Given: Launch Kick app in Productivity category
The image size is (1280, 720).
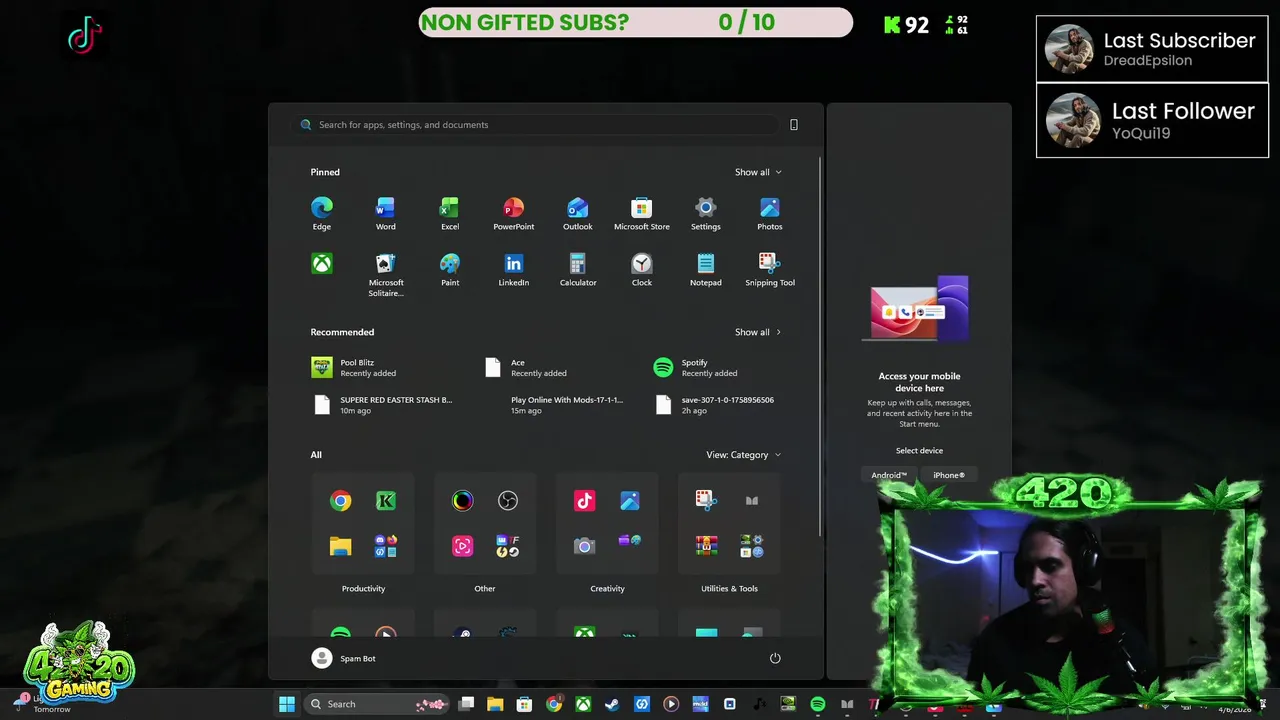Looking at the screenshot, I should (x=386, y=501).
